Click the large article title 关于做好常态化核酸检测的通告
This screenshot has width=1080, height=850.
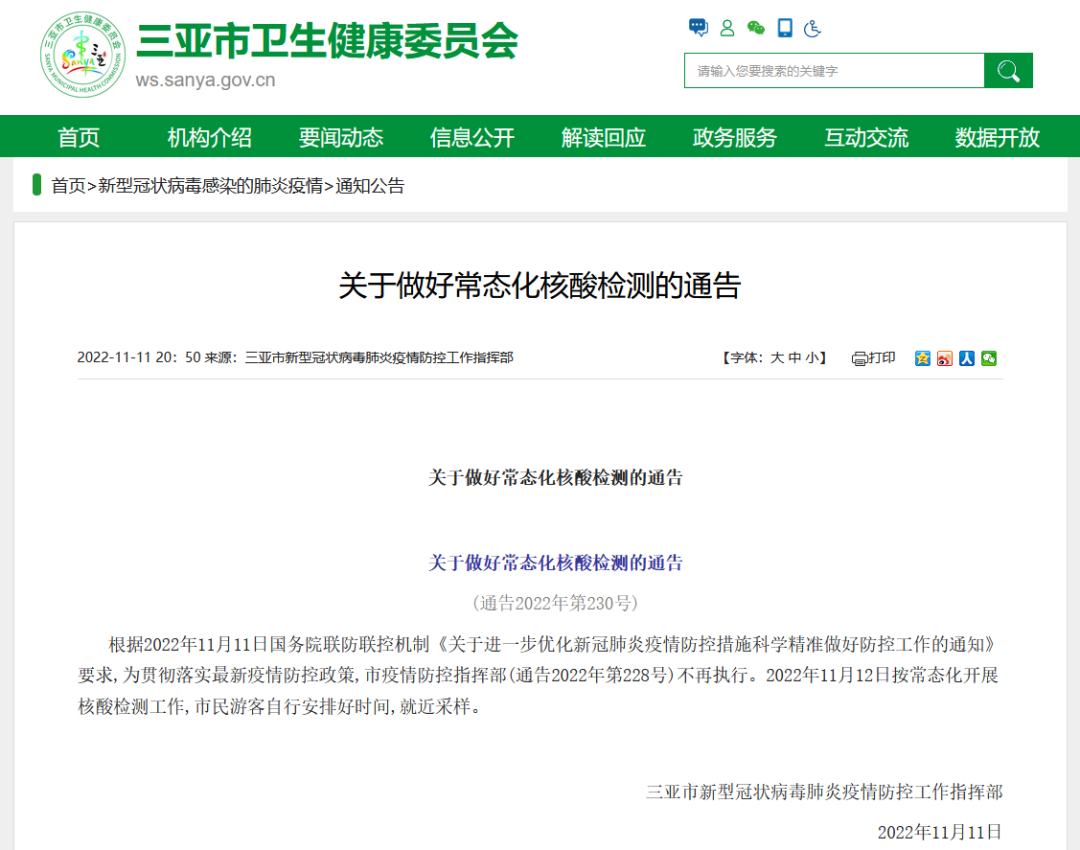tap(539, 285)
